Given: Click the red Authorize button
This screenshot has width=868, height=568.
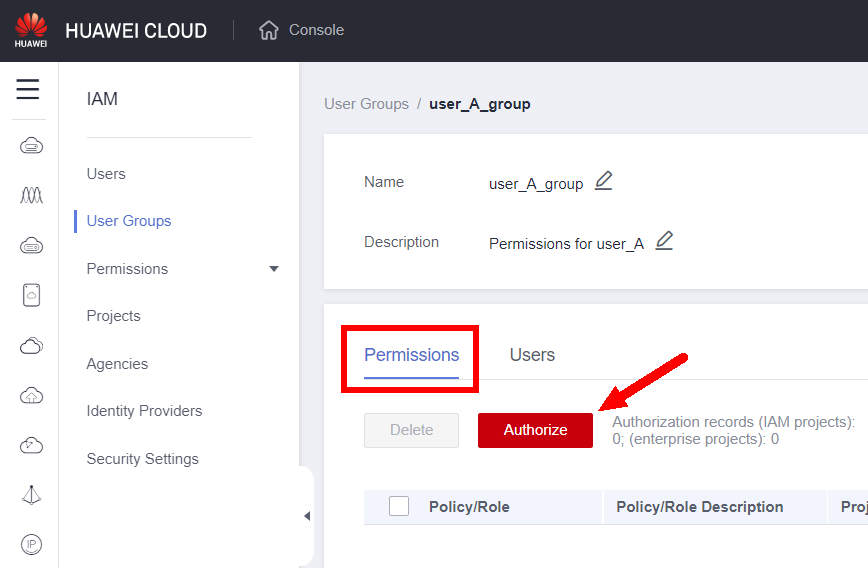Looking at the screenshot, I should (535, 430).
